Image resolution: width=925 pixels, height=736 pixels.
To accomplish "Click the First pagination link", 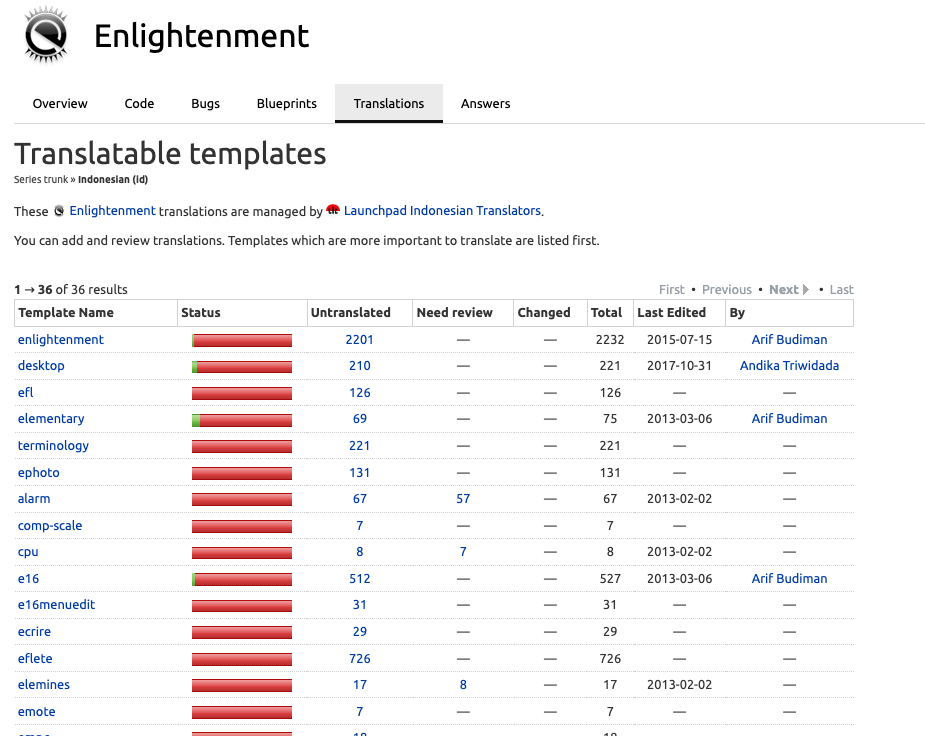I will [671, 290].
